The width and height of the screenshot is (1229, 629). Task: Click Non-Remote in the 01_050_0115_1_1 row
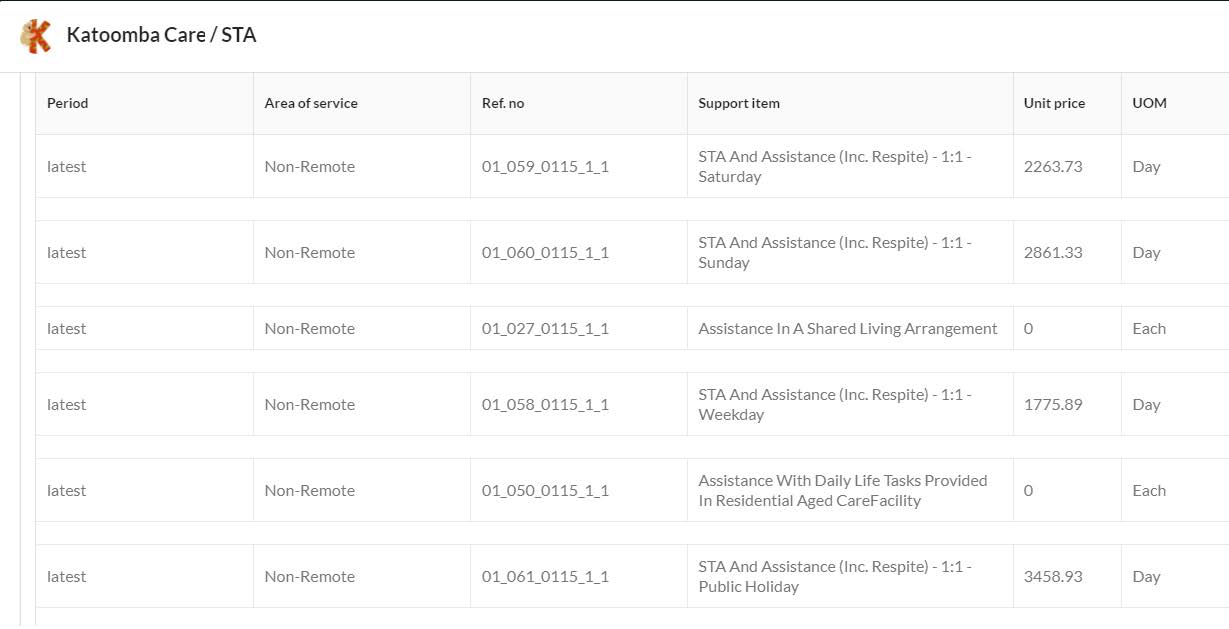(x=310, y=491)
